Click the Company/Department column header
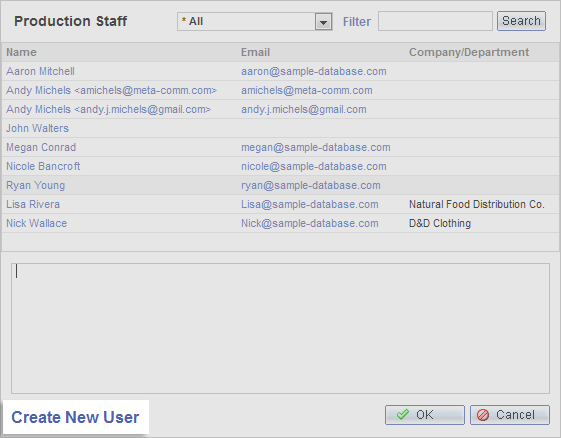Image resolution: width=561 pixels, height=438 pixels. point(469,52)
